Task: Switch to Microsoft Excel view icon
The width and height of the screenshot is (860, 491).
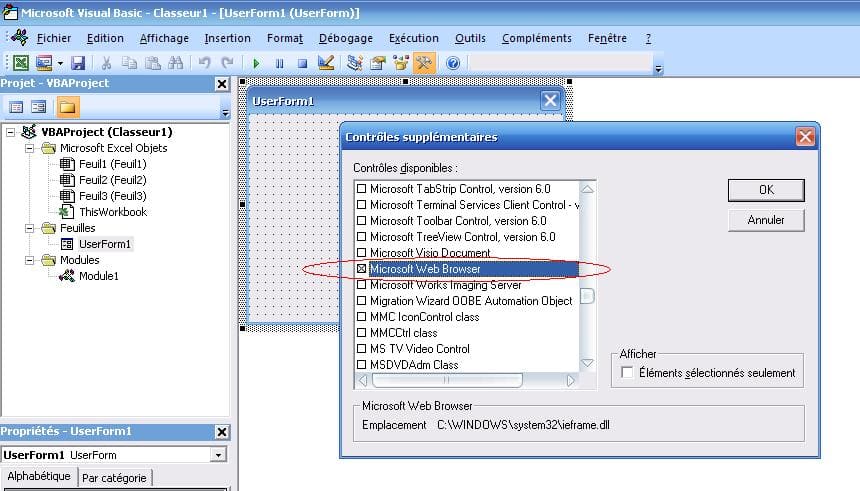Action: 21,63
